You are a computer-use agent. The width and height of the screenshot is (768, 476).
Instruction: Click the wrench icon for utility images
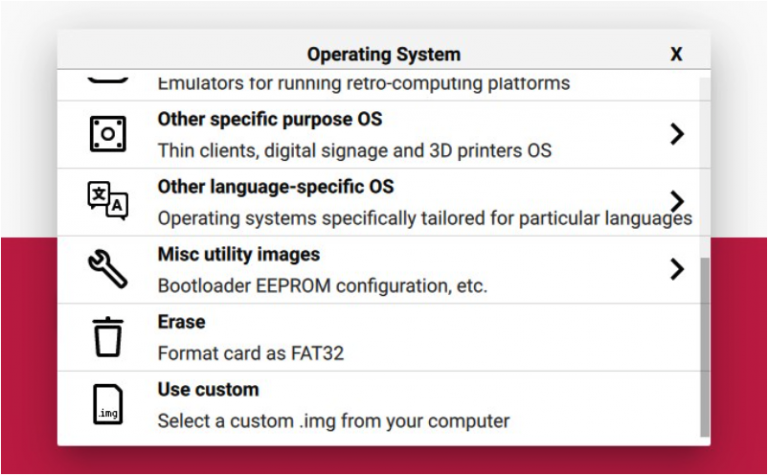[107, 269]
